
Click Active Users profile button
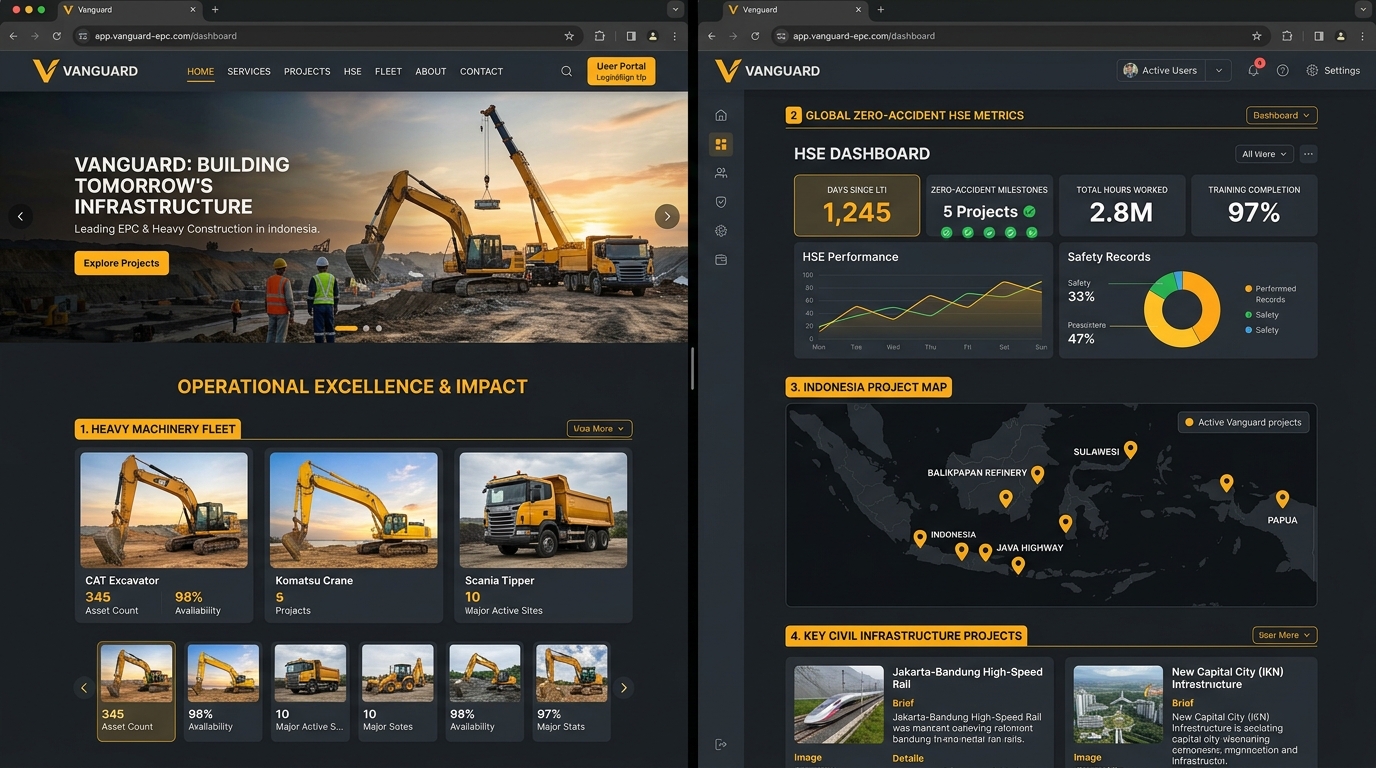point(1161,71)
